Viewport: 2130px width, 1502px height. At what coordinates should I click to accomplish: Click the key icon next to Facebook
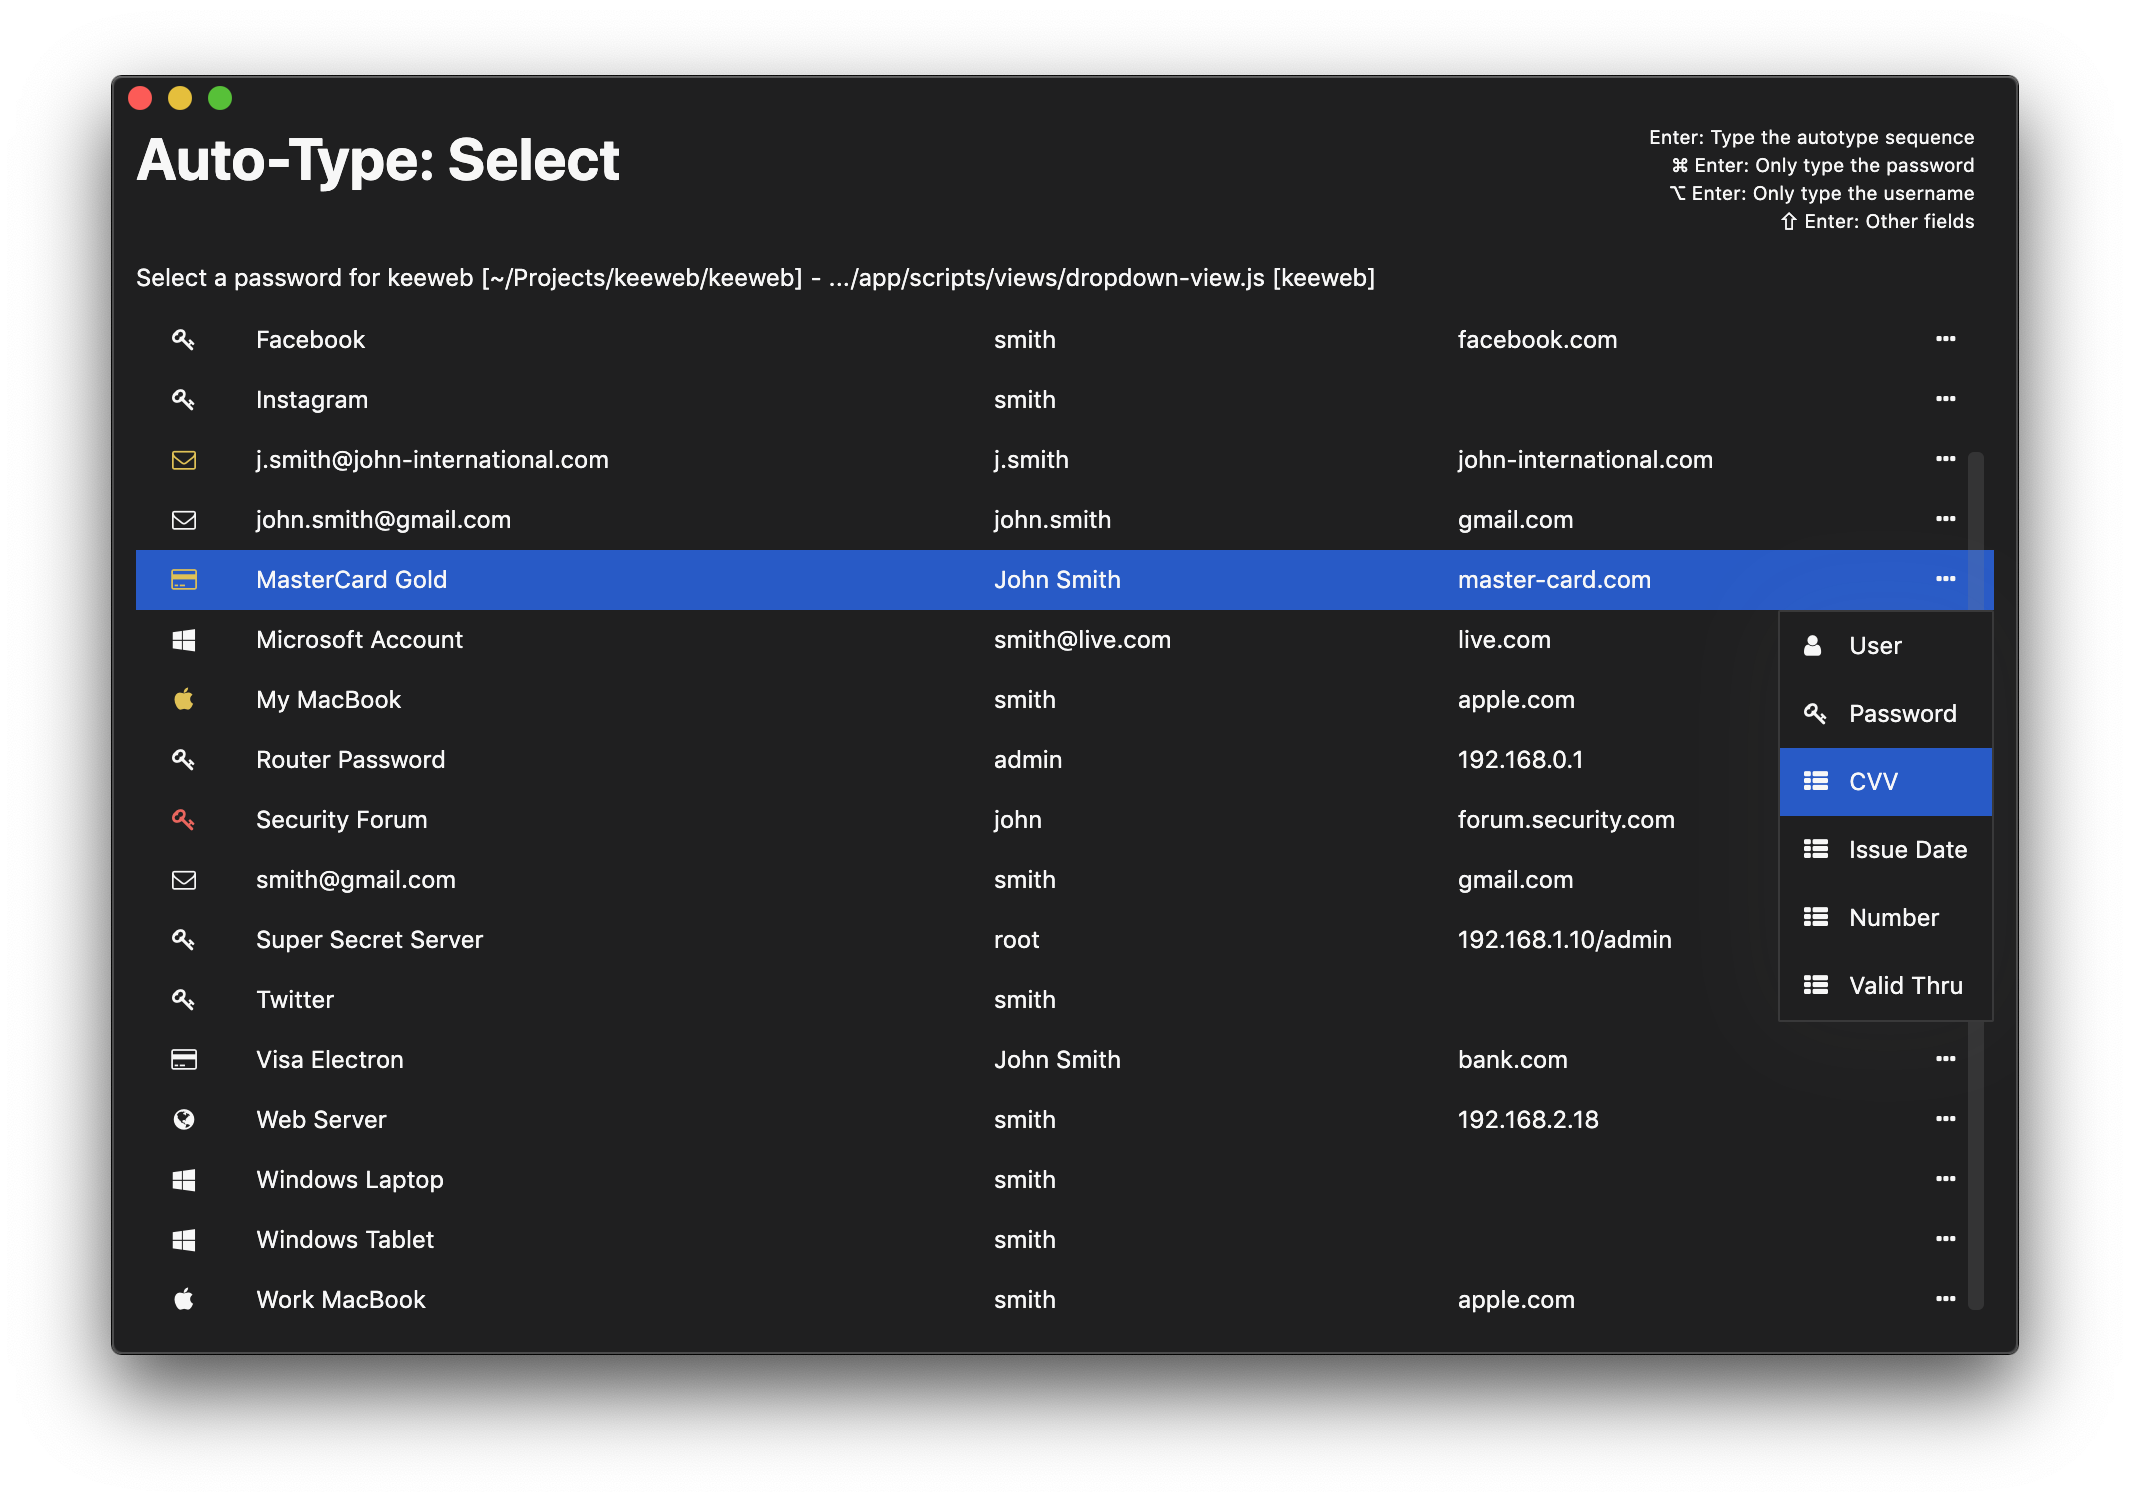[184, 340]
